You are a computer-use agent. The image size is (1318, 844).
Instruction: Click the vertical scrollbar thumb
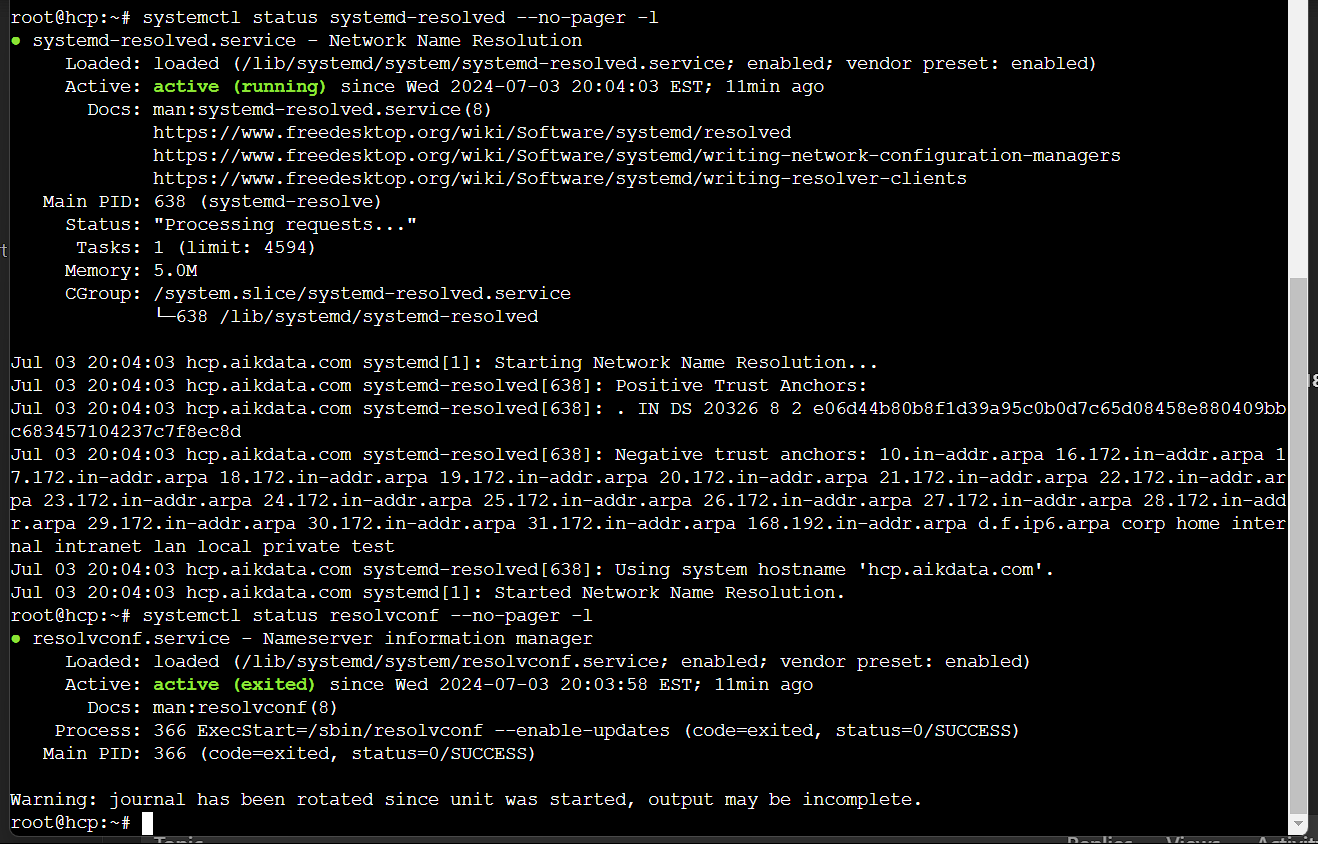click(1299, 545)
